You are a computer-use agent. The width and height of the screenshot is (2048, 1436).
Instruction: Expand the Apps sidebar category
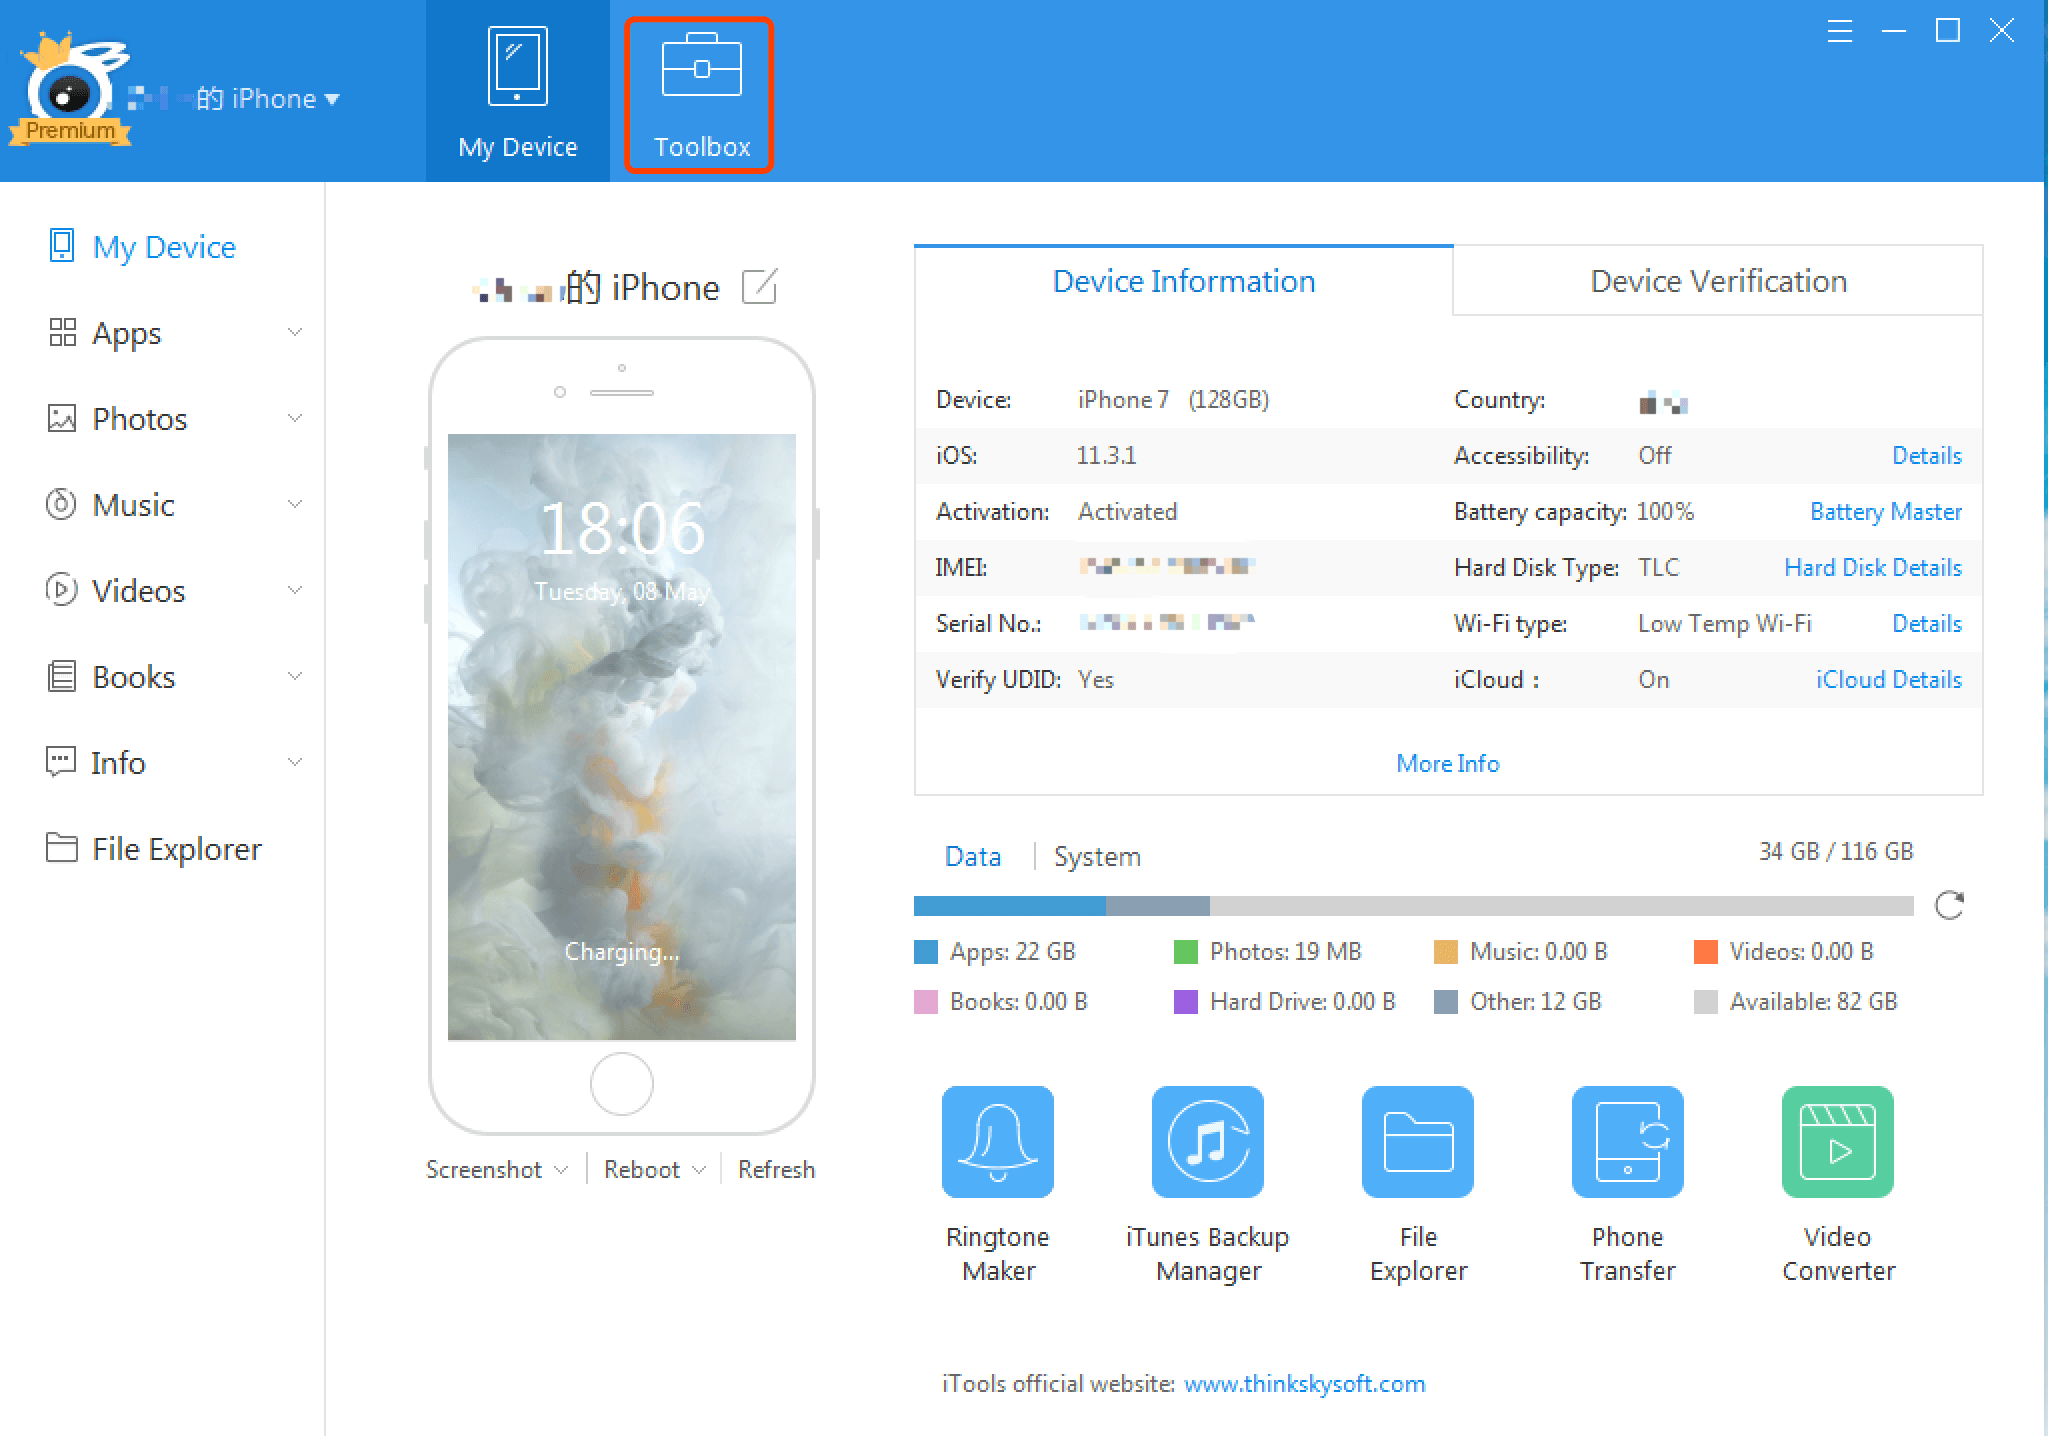(294, 332)
